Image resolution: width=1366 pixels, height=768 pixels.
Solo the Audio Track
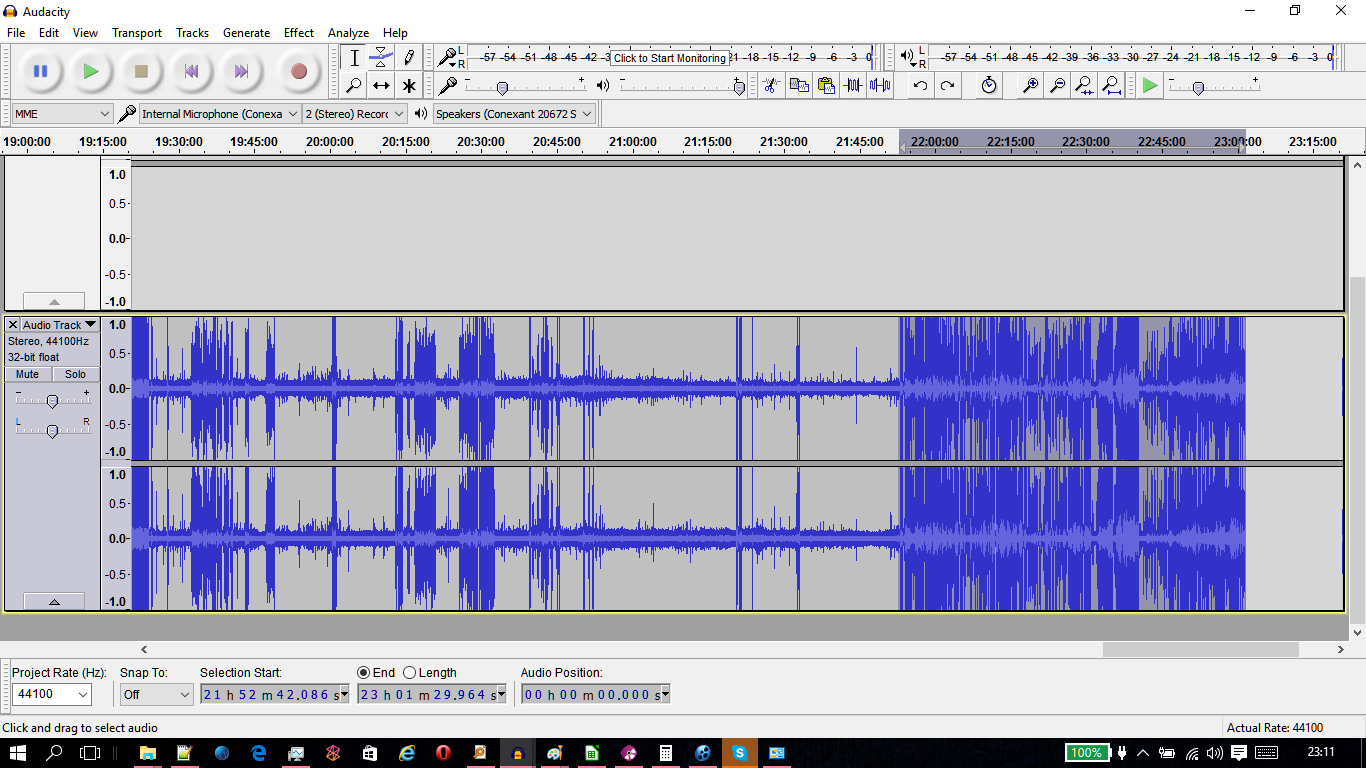[75, 374]
